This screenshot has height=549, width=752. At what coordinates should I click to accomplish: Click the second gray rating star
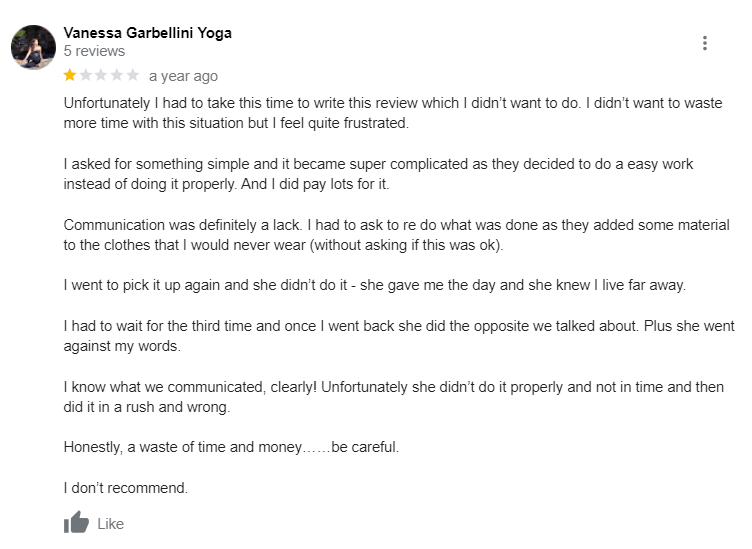tap(86, 75)
